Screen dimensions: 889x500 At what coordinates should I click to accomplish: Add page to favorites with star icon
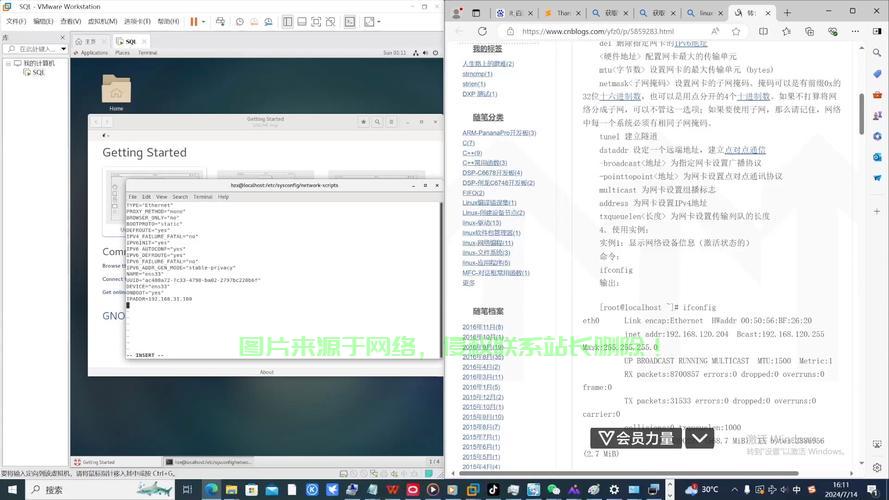pyautogui.click(x=736, y=31)
